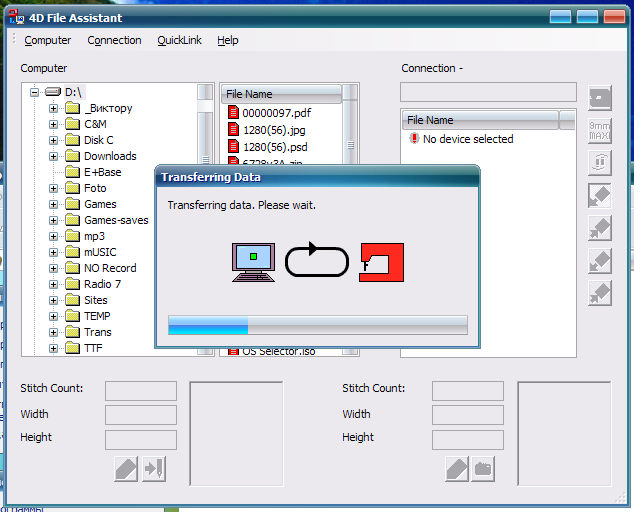This screenshot has width=640, height=512.
Task: Expand the Downloads folder tree node
Action: pos(54,156)
